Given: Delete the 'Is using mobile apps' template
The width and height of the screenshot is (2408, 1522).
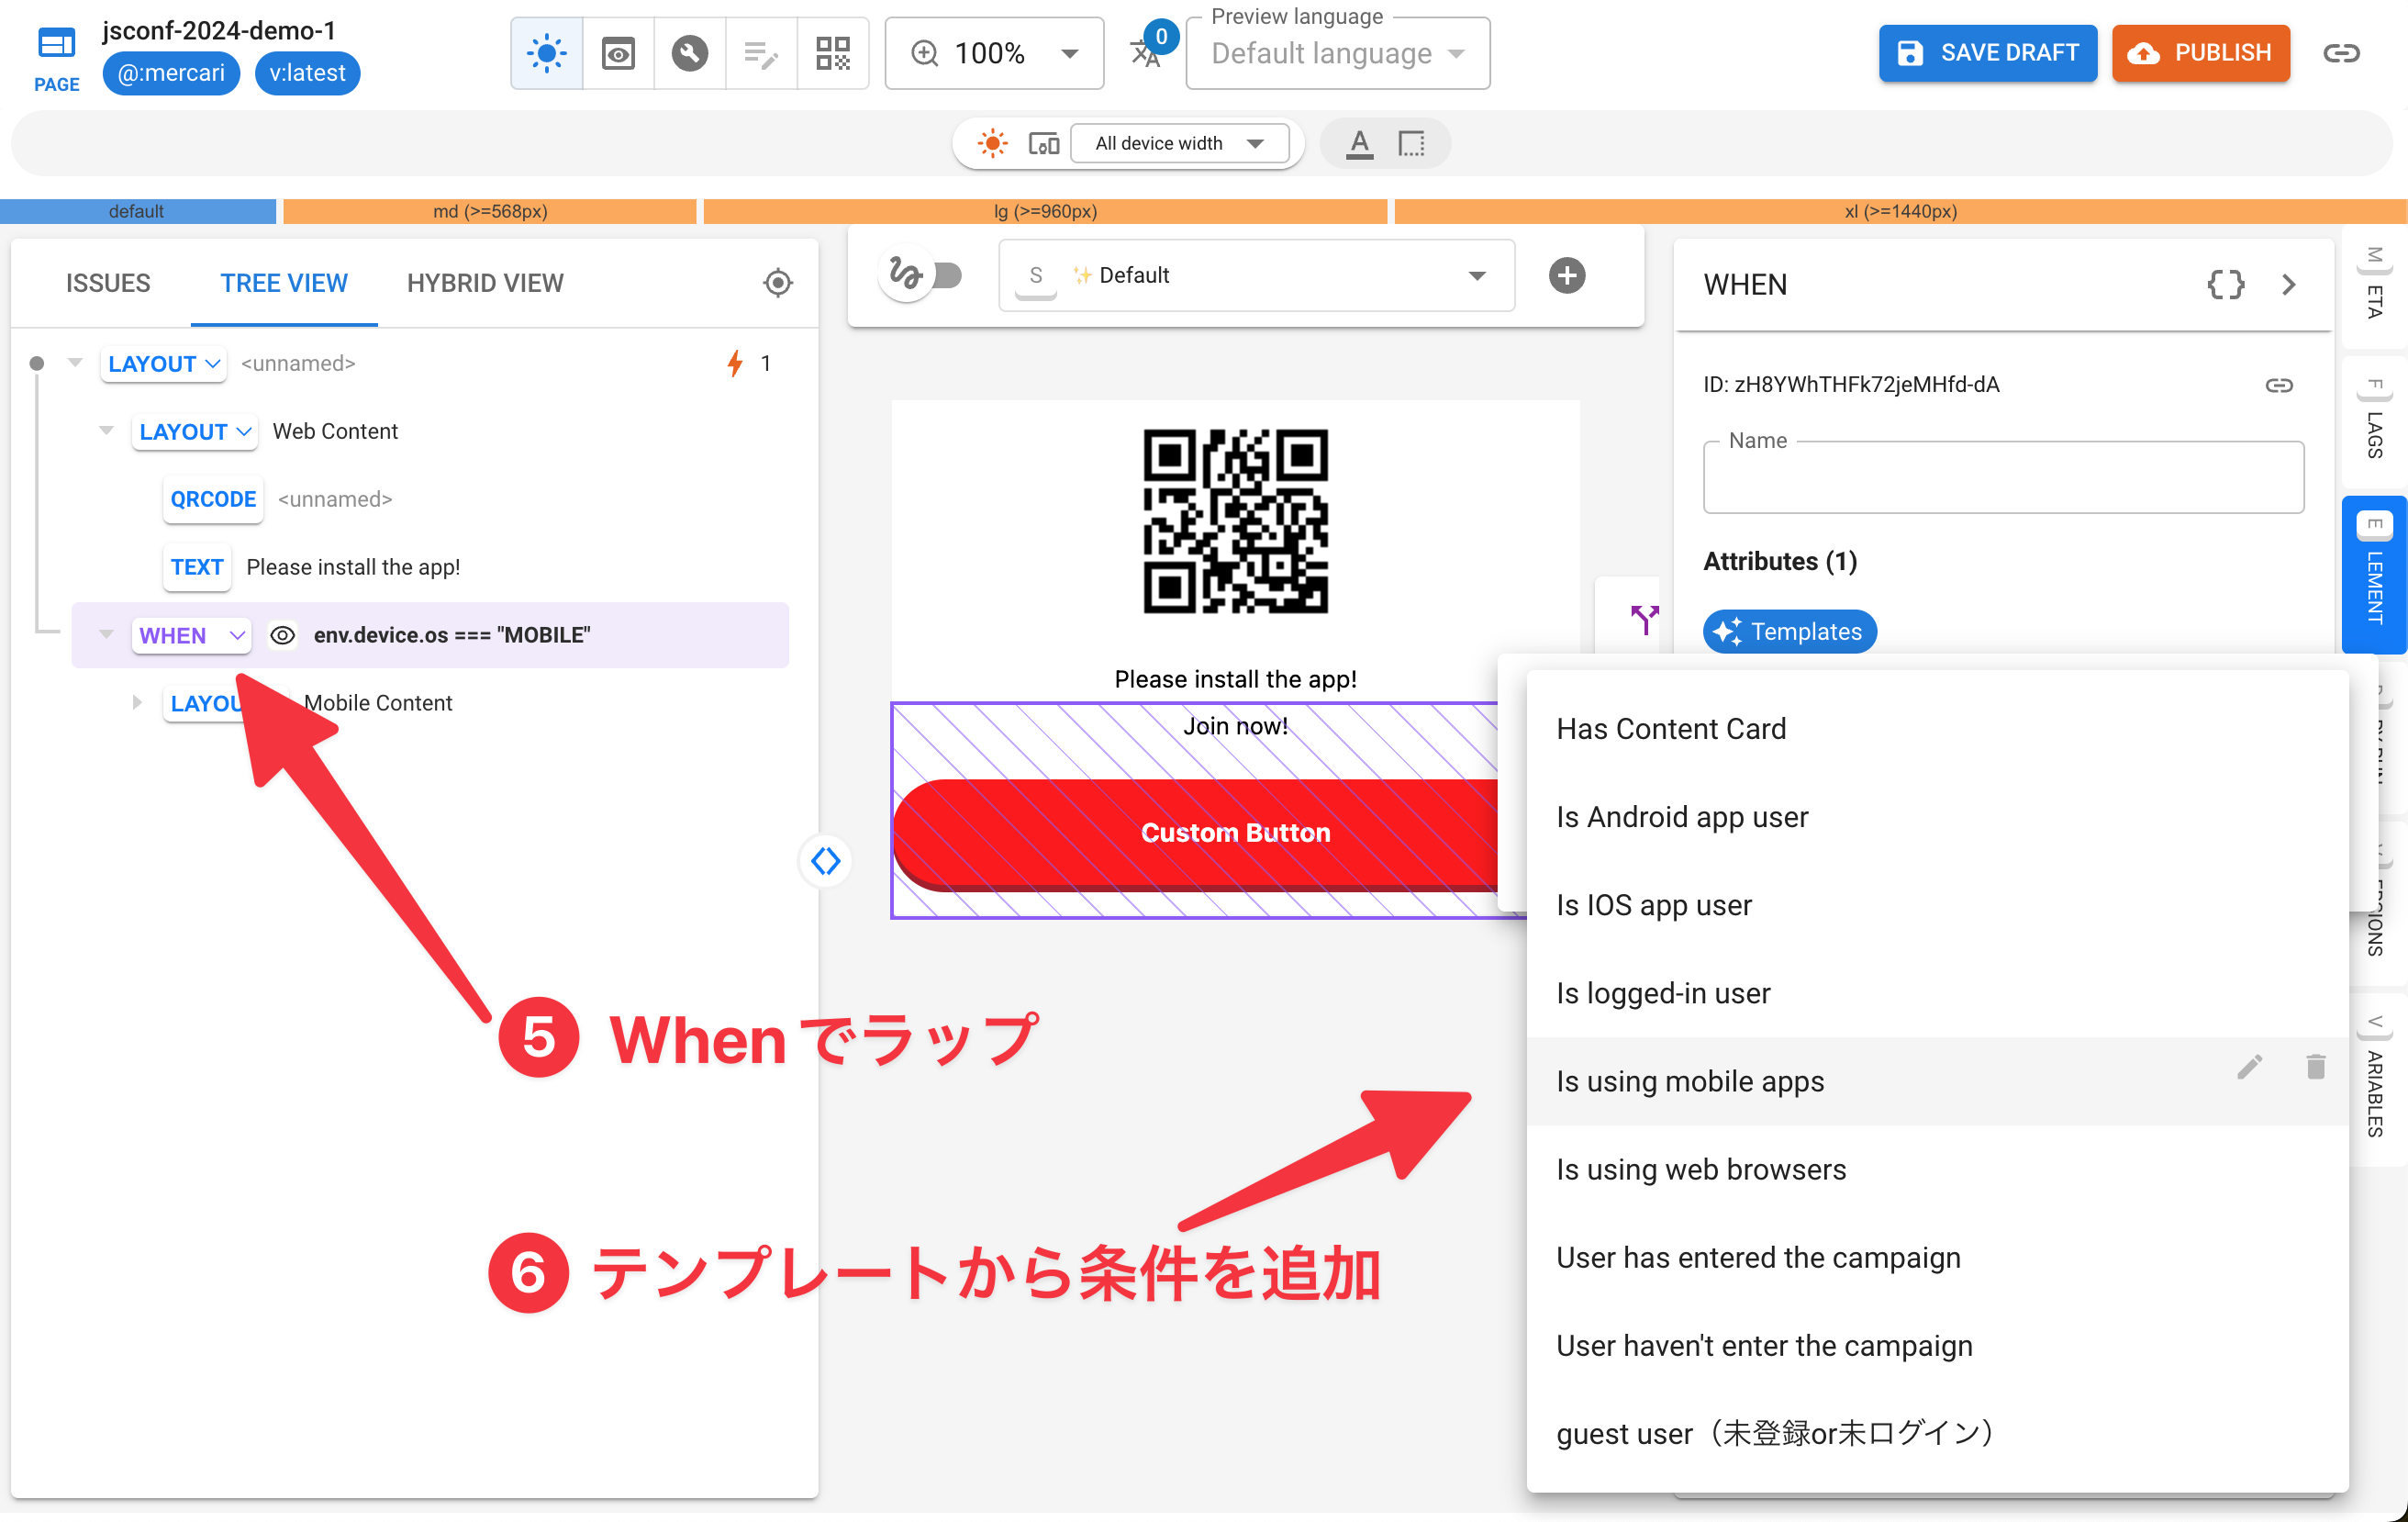Looking at the screenshot, I should pos(2316,1067).
